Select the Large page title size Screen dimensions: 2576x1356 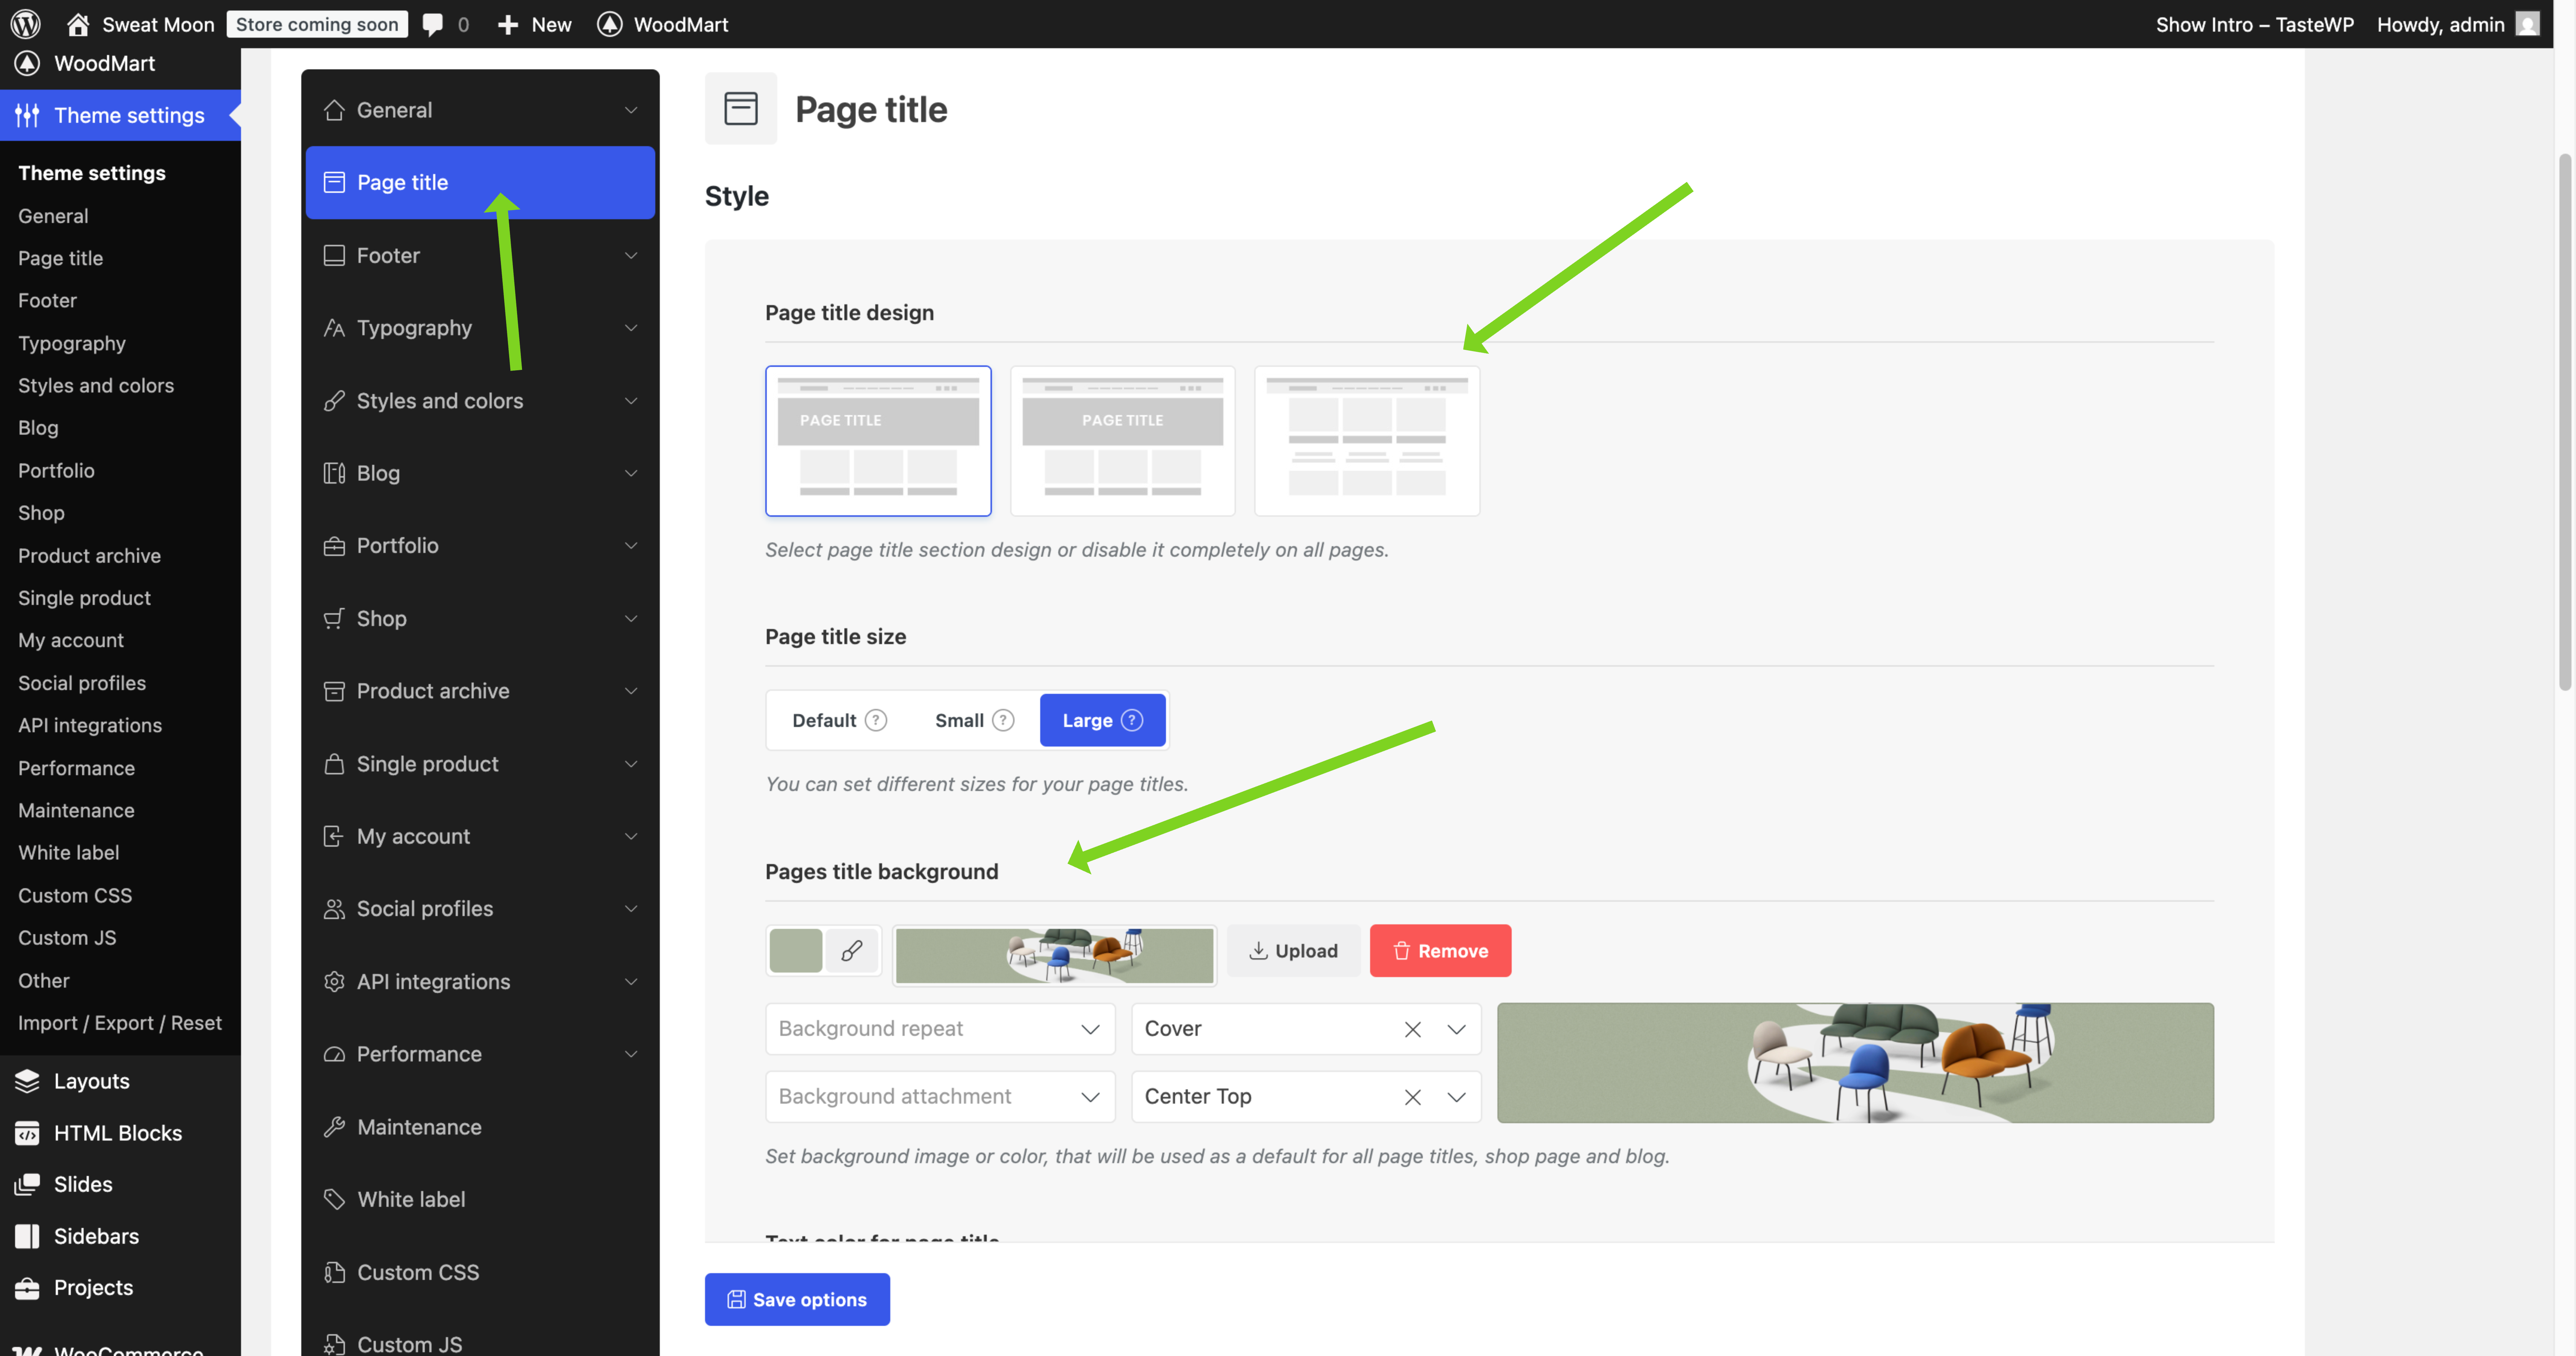coord(1102,720)
